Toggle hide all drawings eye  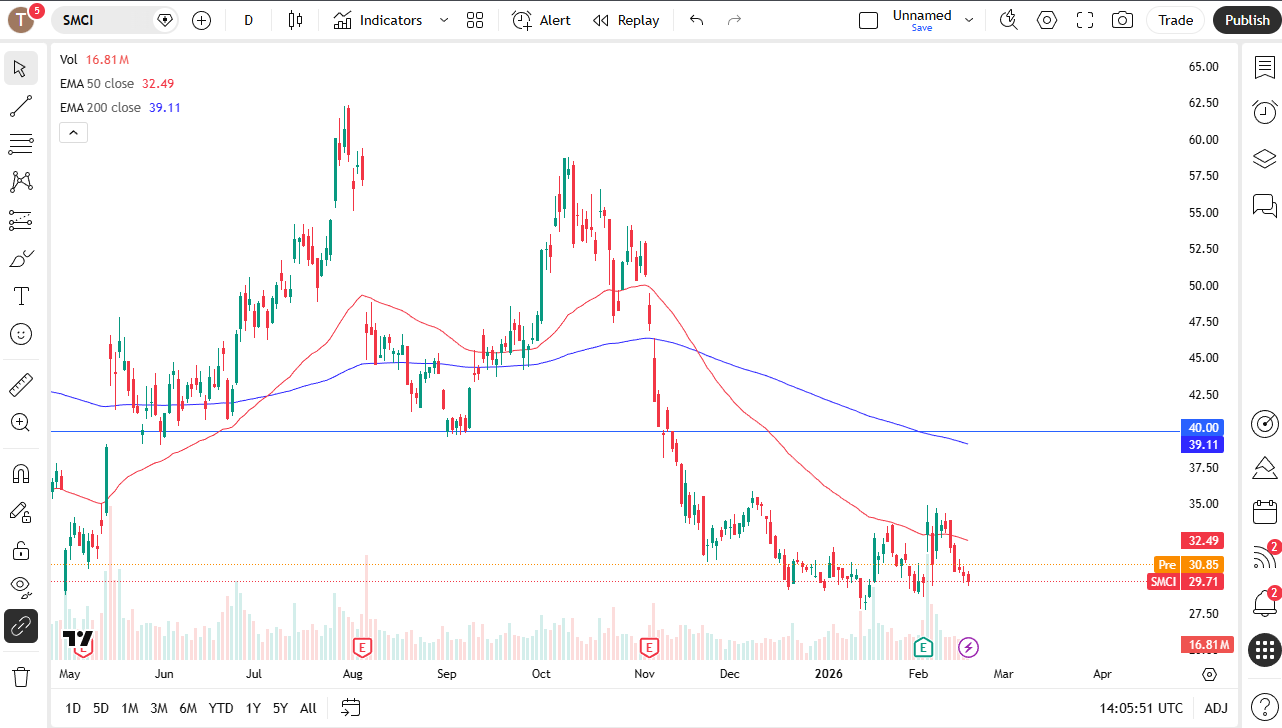pyautogui.click(x=21, y=588)
